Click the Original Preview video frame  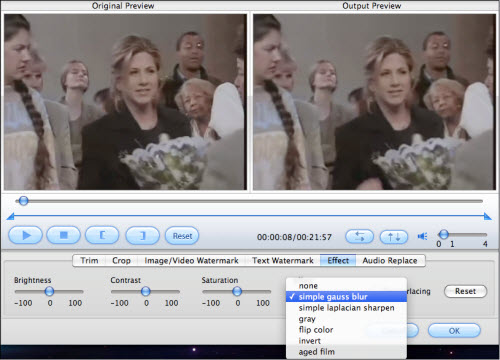(125, 102)
